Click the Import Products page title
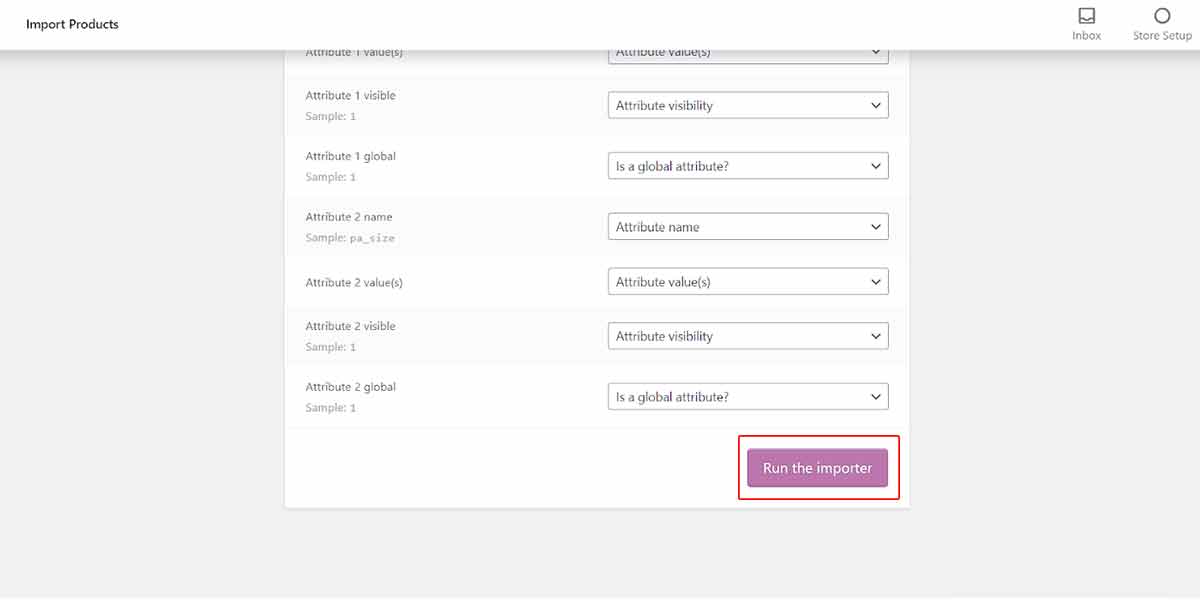Screen dimensions: 1200x600 tap(72, 24)
